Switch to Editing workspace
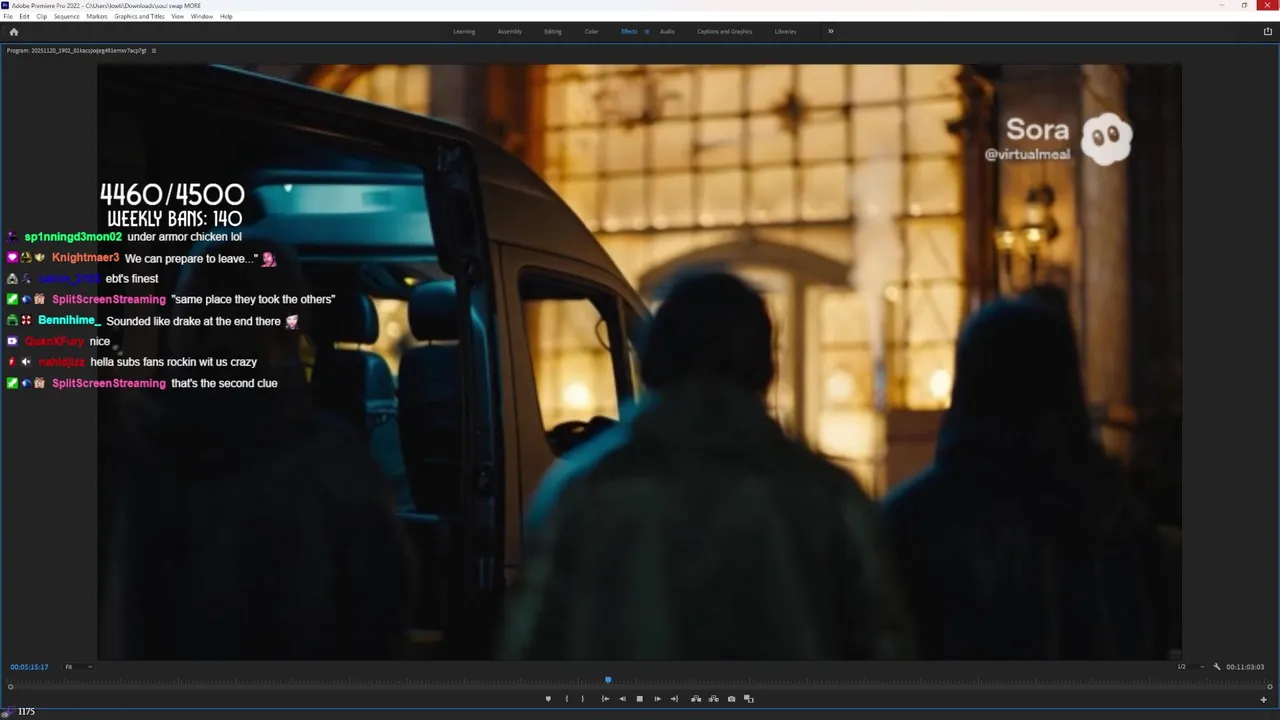The image size is (1280, 720). click(x=553, y=31)
